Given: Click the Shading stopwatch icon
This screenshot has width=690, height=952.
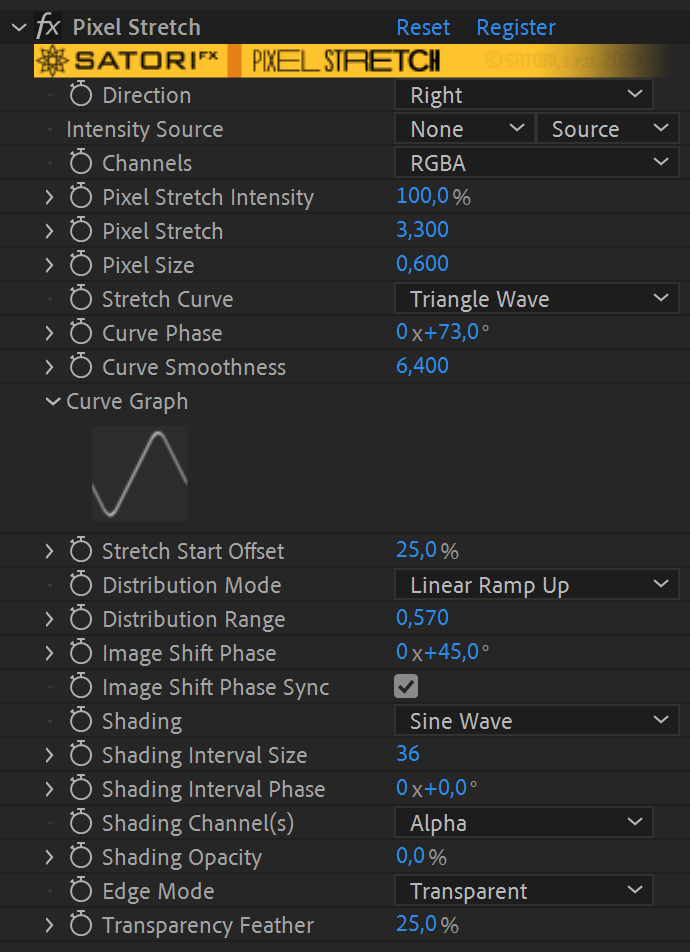Looking at the screenshot, I should [81, 721].
